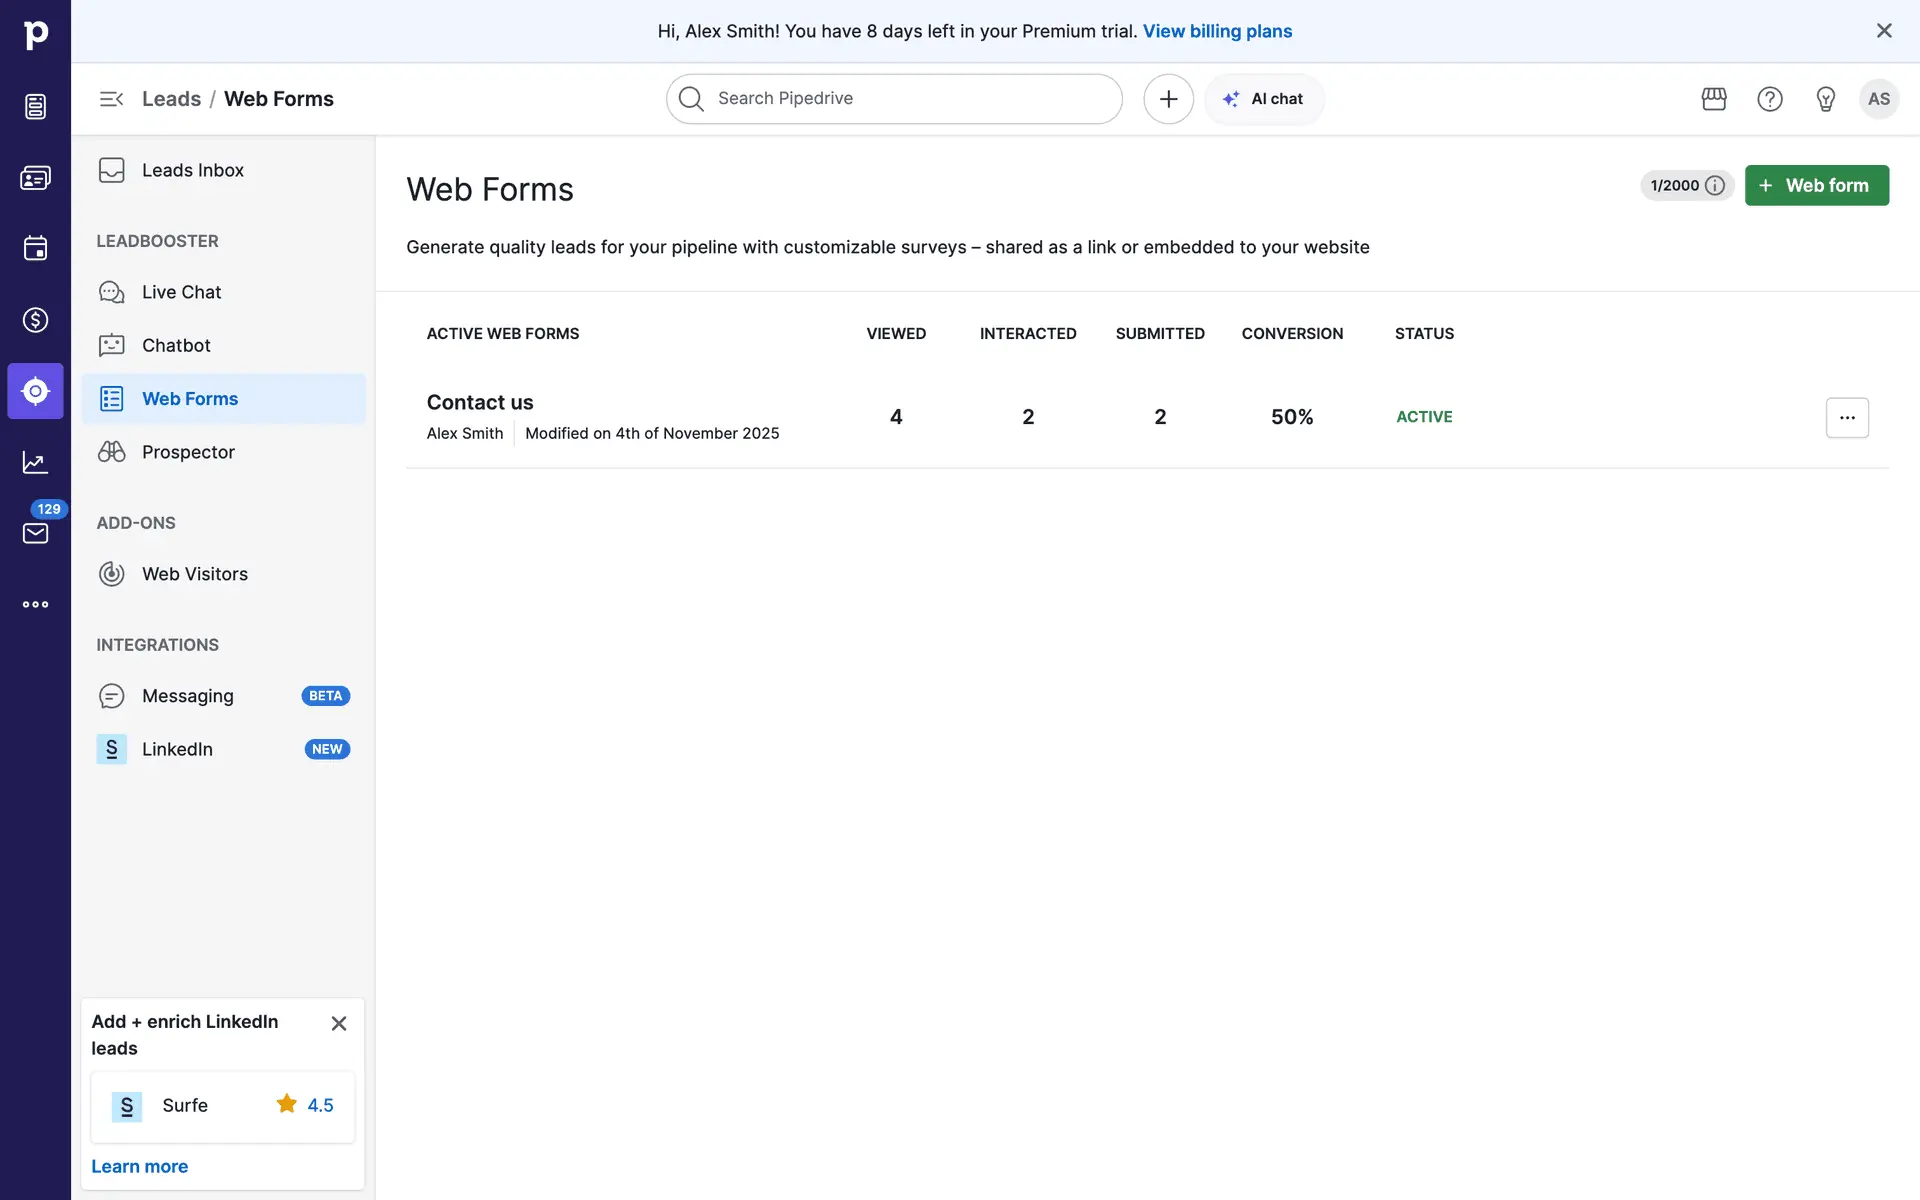Open the Sales Assistant lightbulb icon
The width and height of the screenshot is (1920, 1200).
click(1825, 99)
